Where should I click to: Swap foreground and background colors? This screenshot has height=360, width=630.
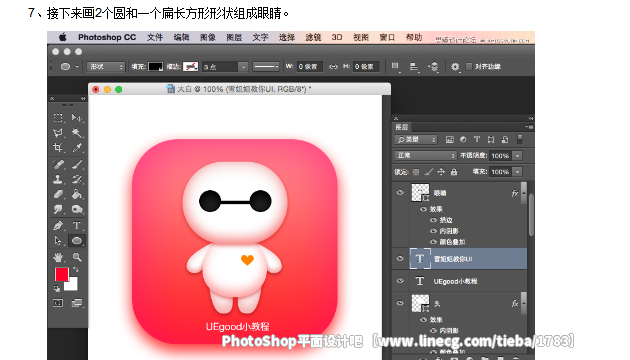(x=75, y=270)
